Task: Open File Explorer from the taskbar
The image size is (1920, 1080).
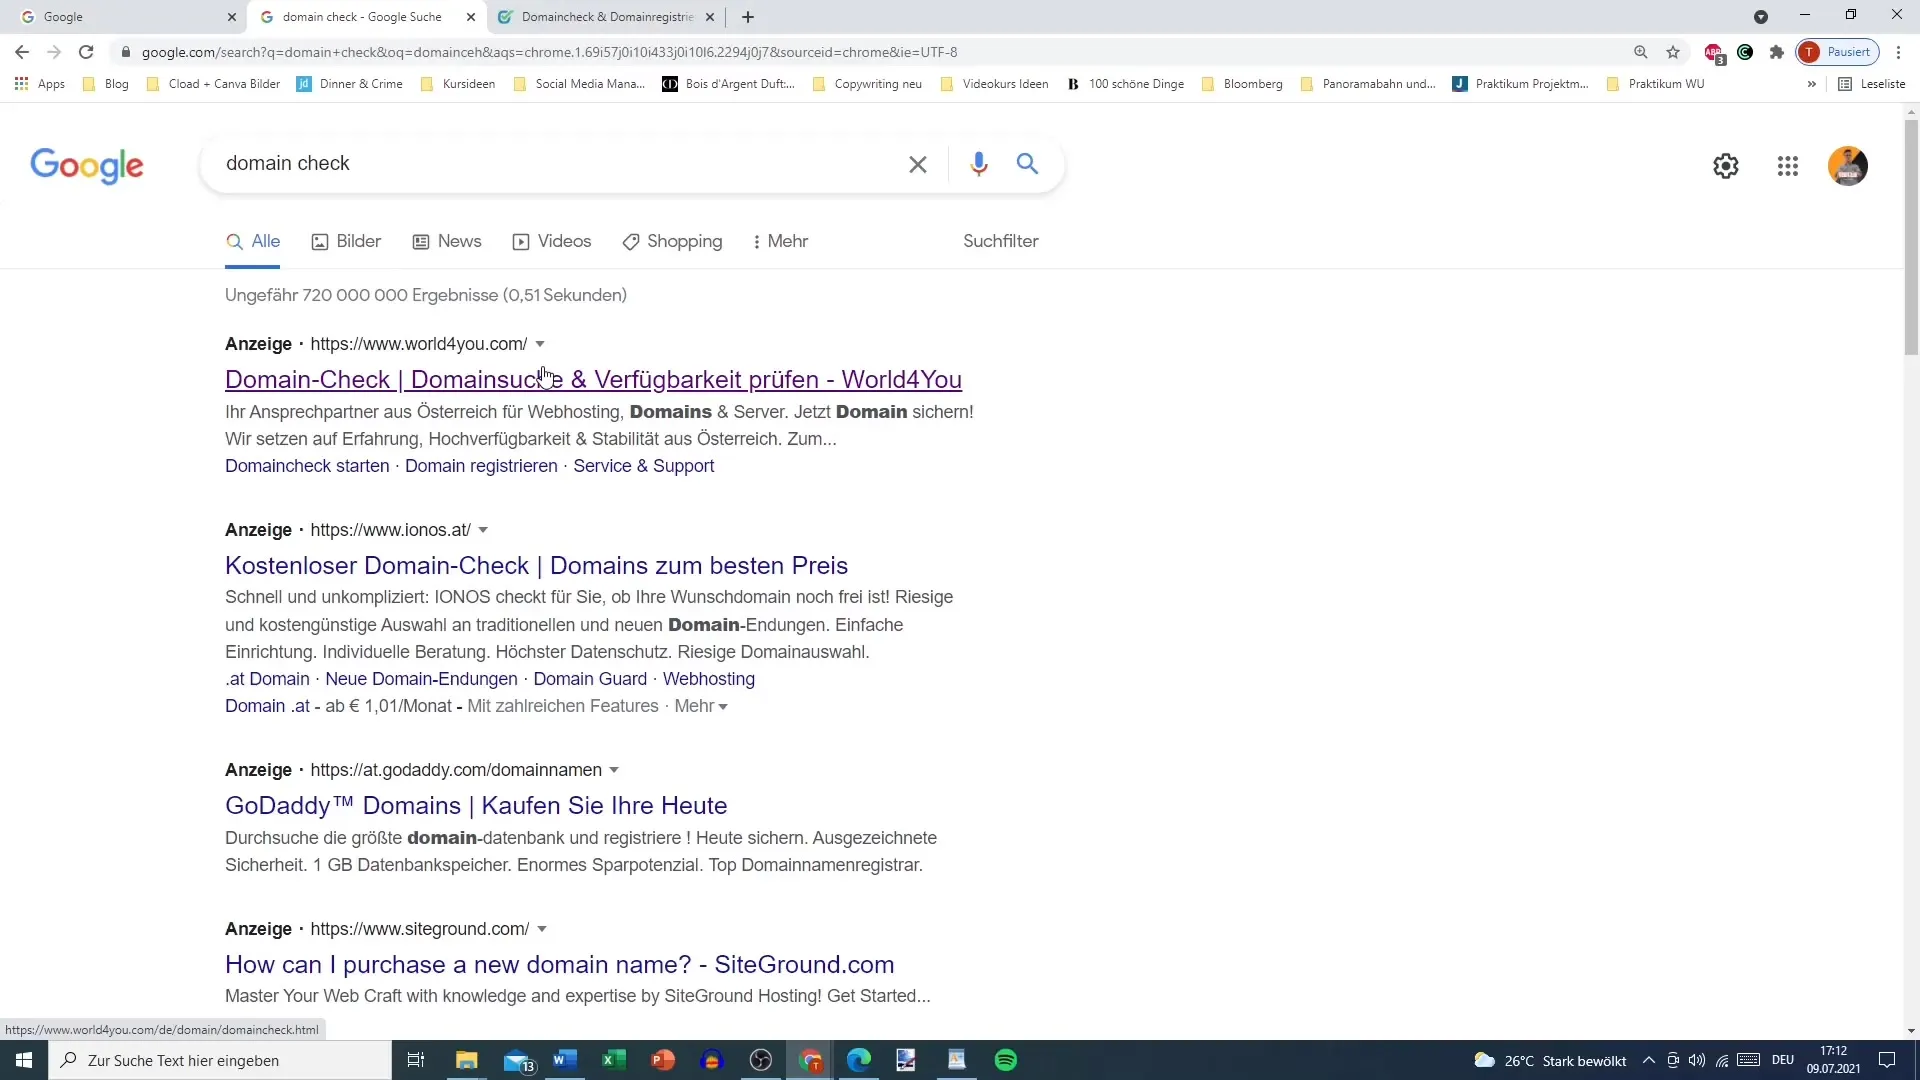Action: pyautogui.click(x=466, y=1060)
